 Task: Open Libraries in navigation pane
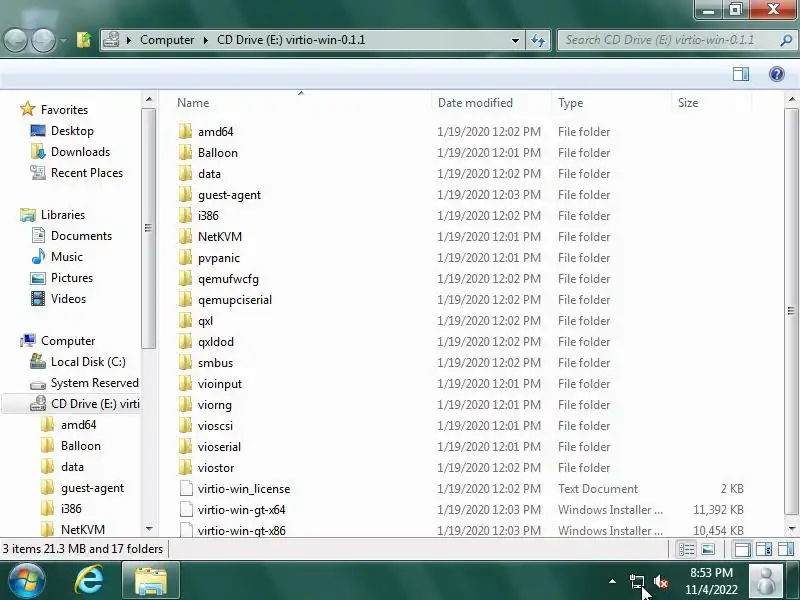click(x=63, y=215)
